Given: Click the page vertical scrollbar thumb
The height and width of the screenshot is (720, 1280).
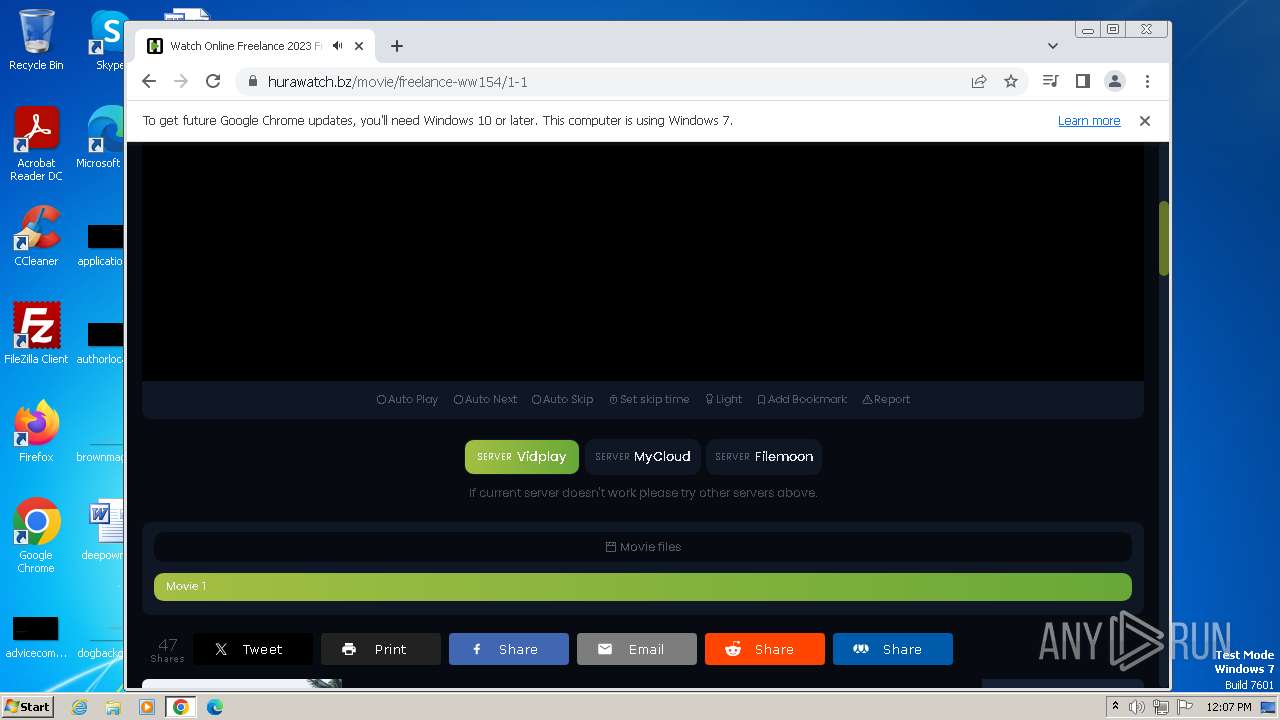Looking at the screenshot, I should click(1164, 238).
